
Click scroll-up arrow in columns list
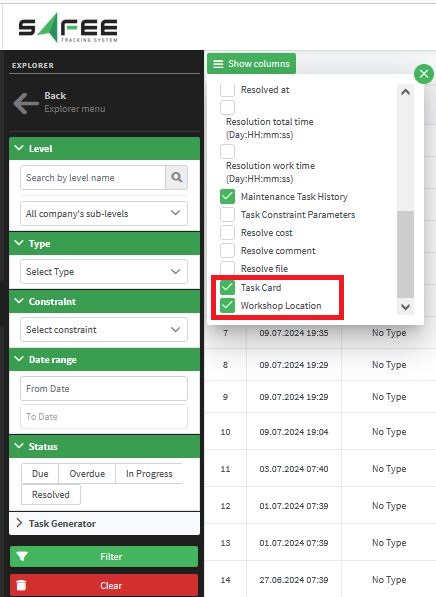(x=405, y=92)
